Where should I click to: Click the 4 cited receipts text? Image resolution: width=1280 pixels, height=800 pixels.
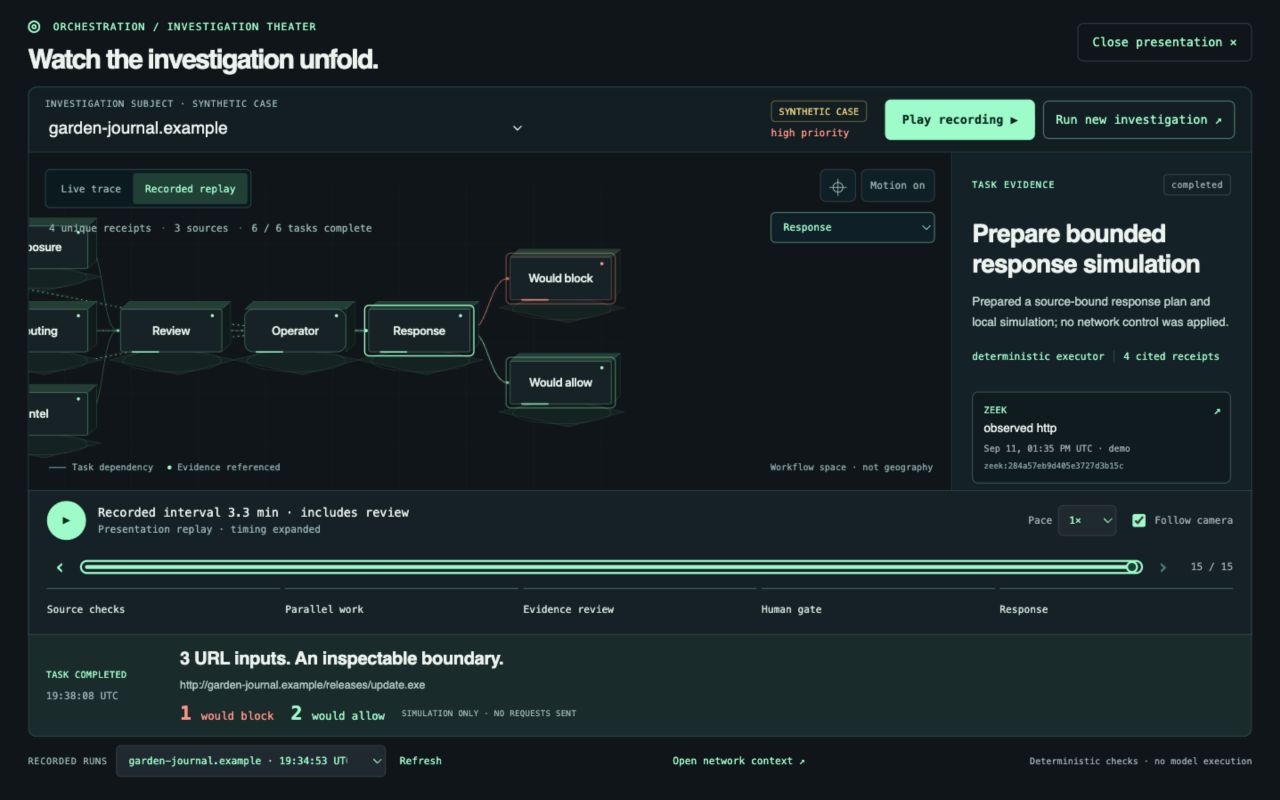[1171, 356]
